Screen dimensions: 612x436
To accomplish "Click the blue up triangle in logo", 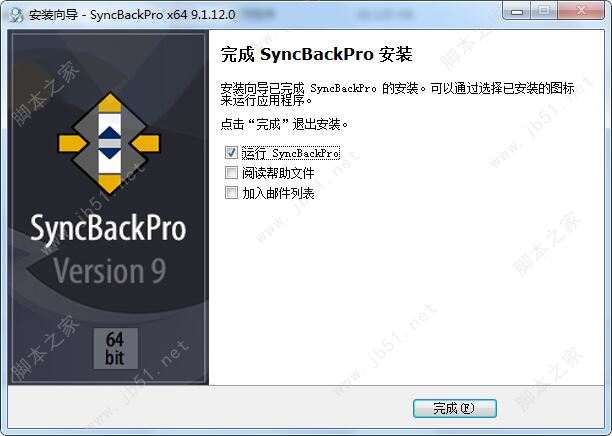I will tap(110, 133).
